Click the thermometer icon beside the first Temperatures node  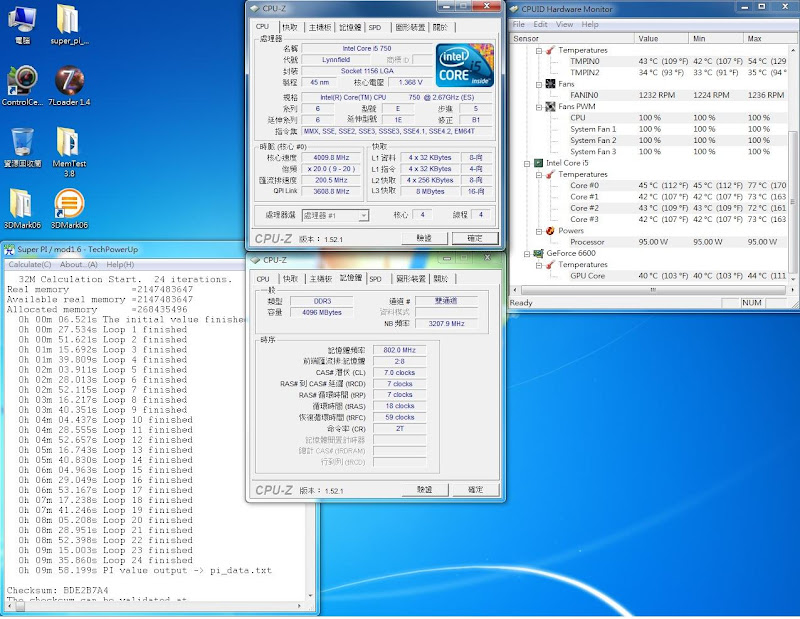[550, 50]
